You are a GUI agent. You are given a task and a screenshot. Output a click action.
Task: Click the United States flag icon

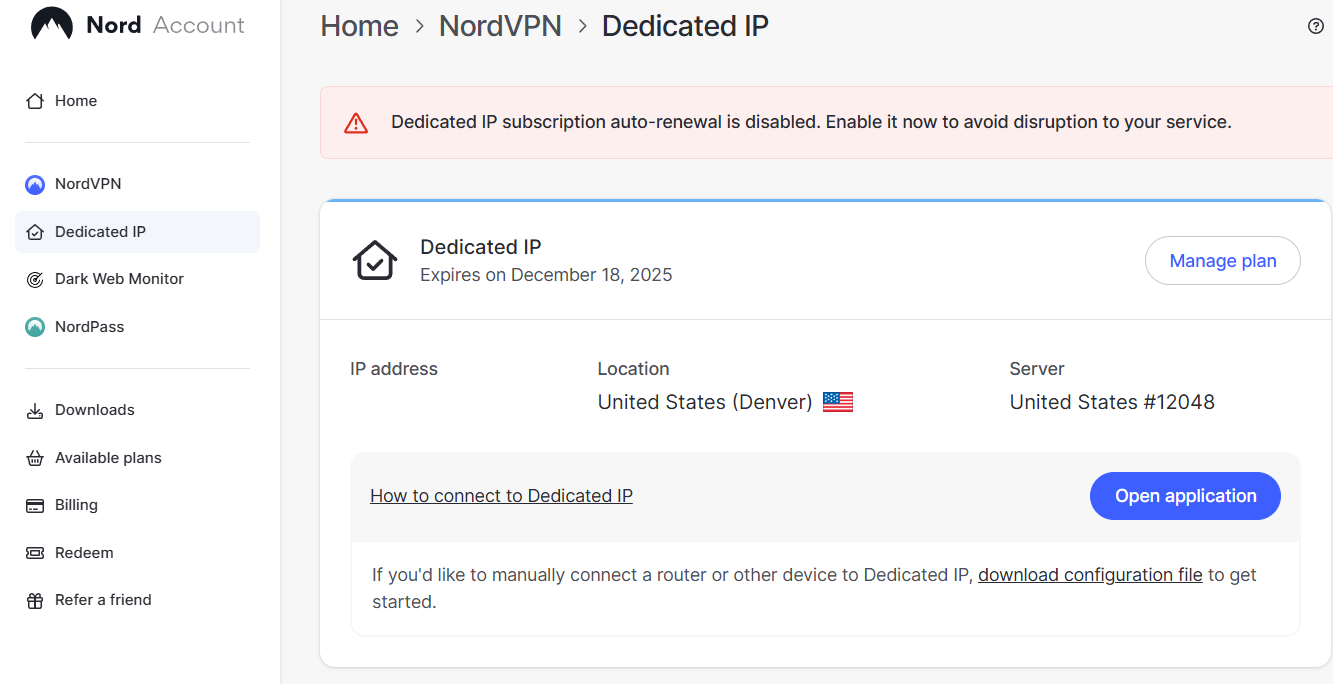[837, 401]
